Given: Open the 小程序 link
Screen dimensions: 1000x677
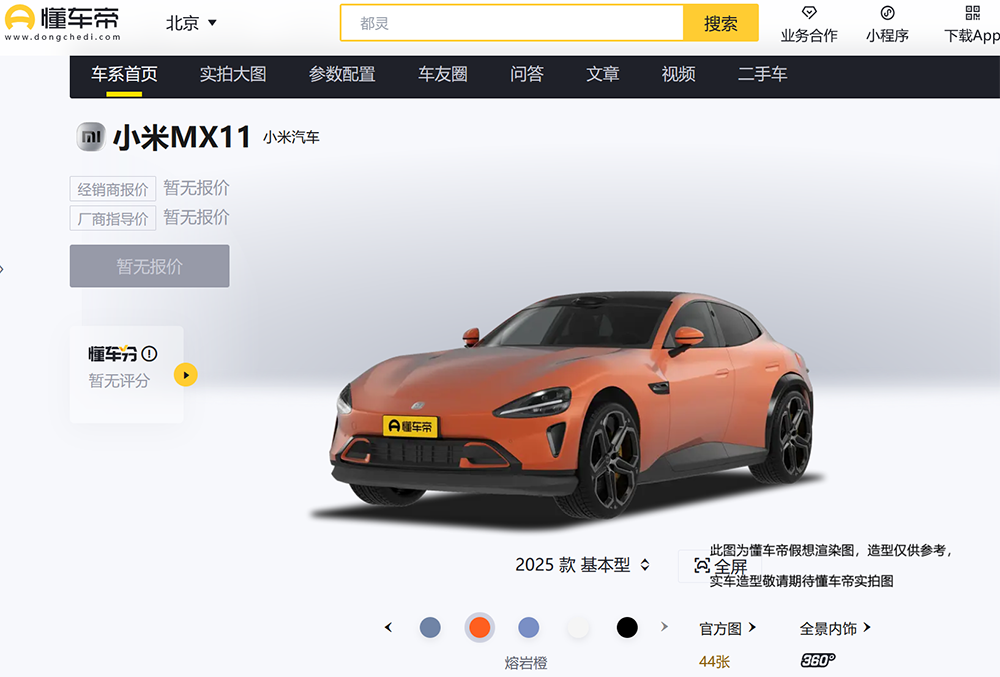Looking at the screenshot, I should [887, 35].
